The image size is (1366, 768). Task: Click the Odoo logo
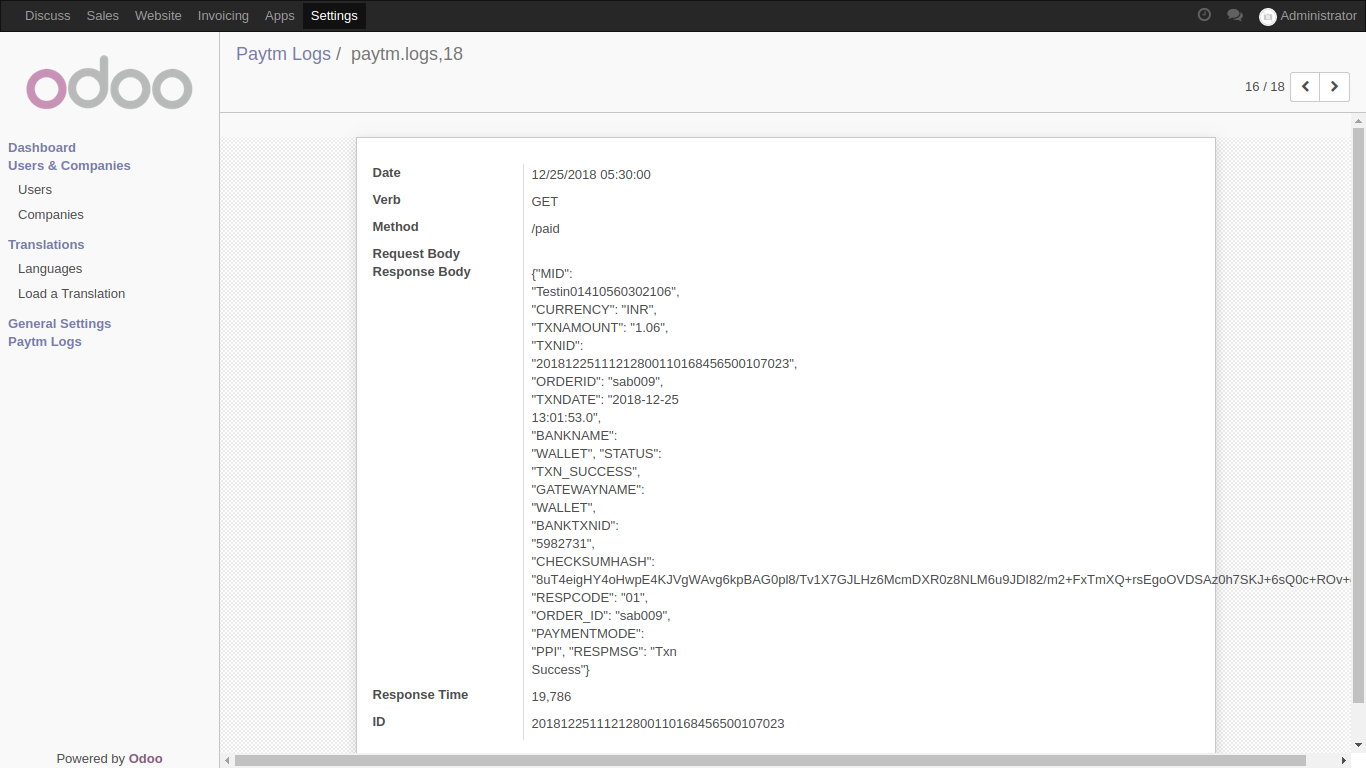pos(109,83)
